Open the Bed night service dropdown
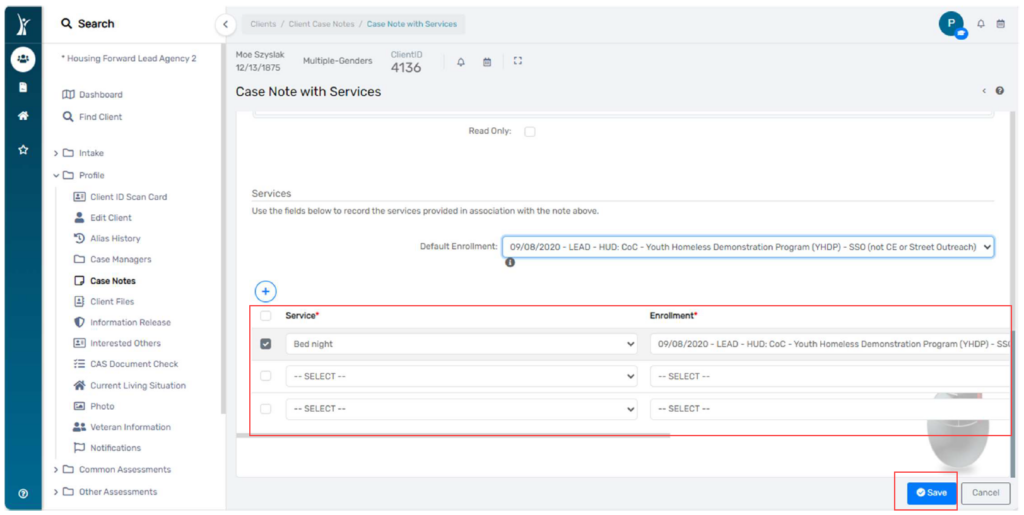 (461, 344)
